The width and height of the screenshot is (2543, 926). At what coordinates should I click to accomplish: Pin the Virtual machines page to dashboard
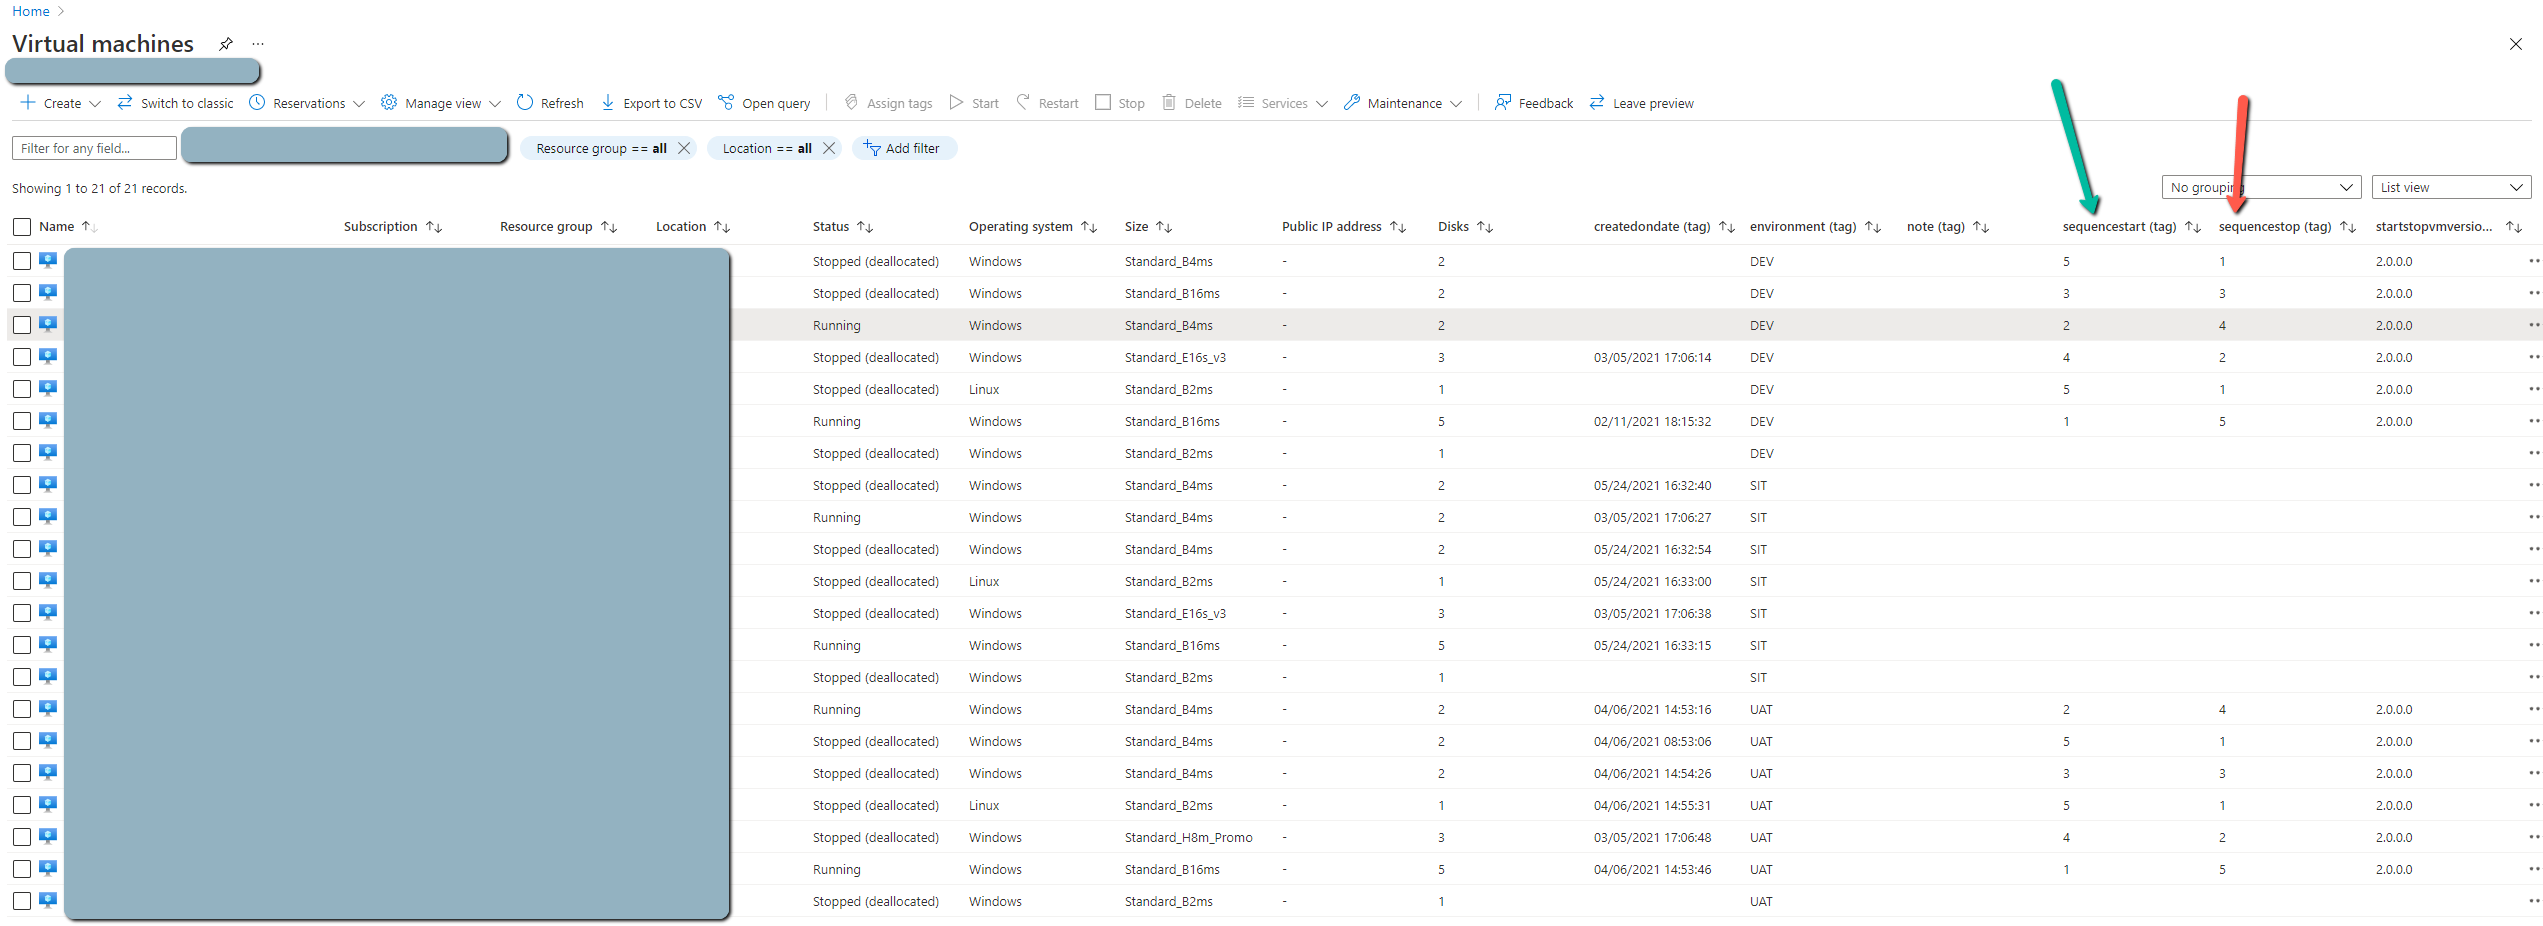click(226, 43)
